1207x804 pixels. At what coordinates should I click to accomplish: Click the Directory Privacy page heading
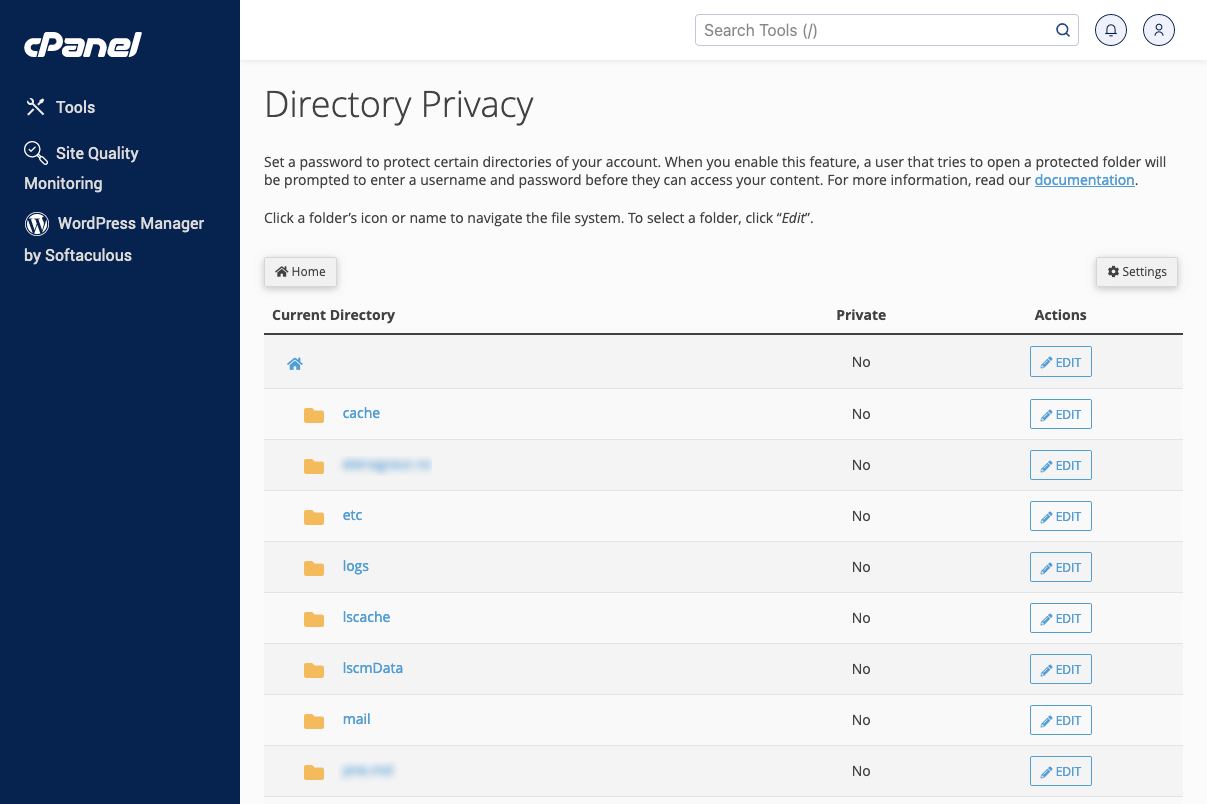[x=399, y=105]
